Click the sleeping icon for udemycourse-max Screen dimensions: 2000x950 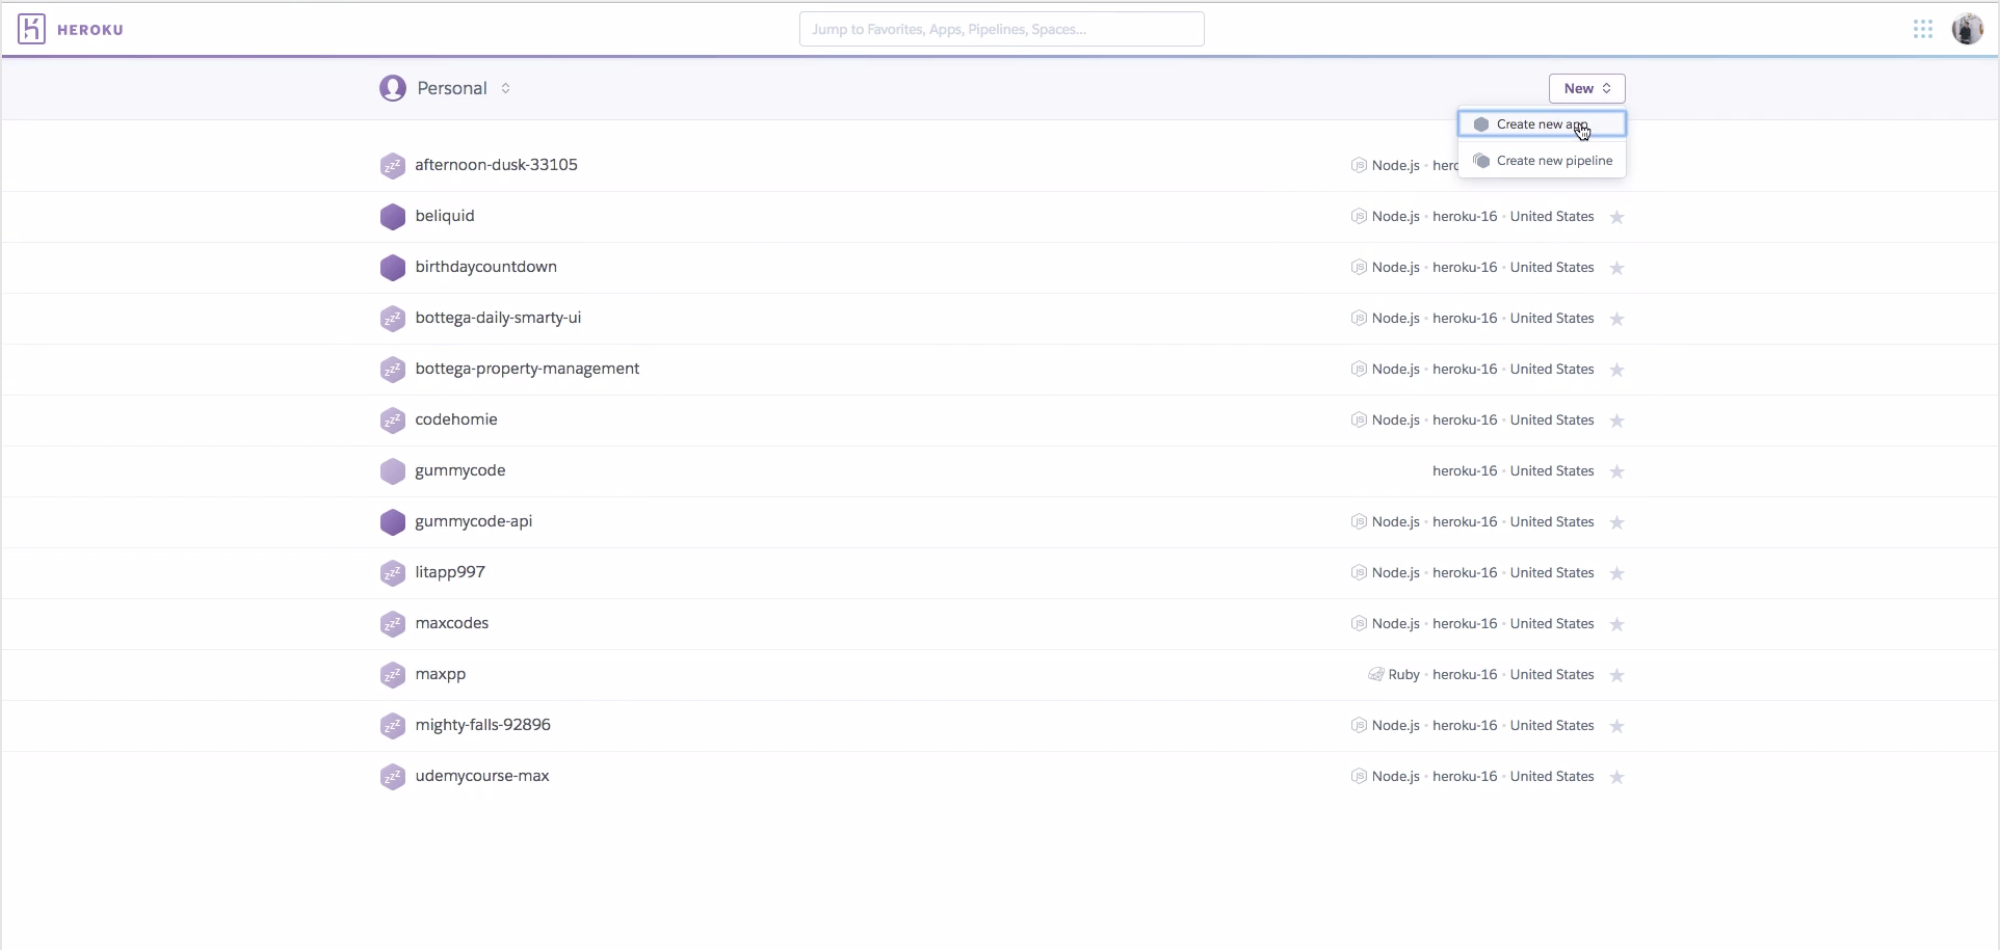(x=393, y=777)
